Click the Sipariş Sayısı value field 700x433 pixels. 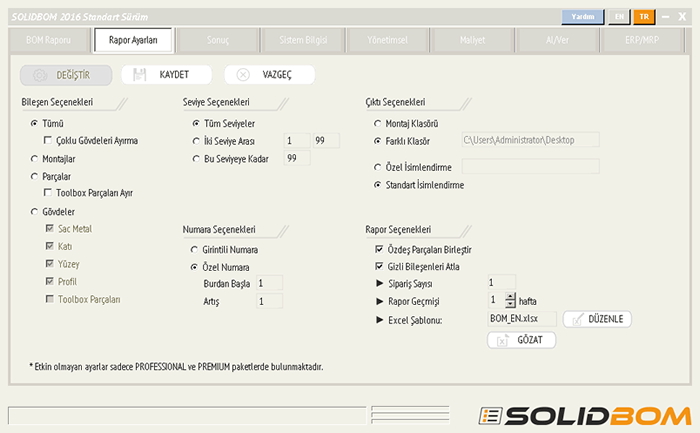click(x=501, y=282)
